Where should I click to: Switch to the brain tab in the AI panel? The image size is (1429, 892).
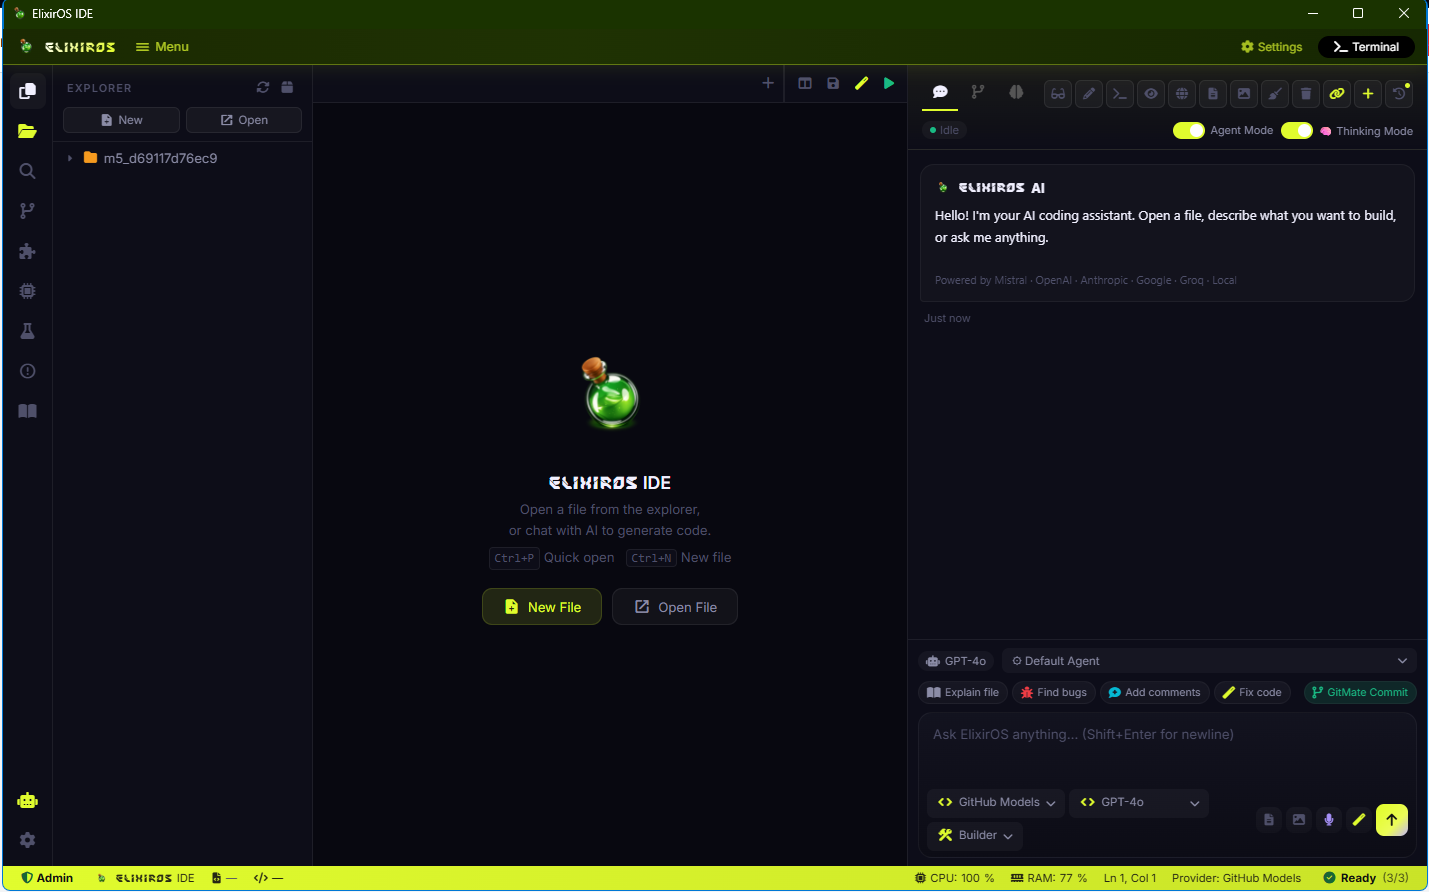(x=1016, y=92)
